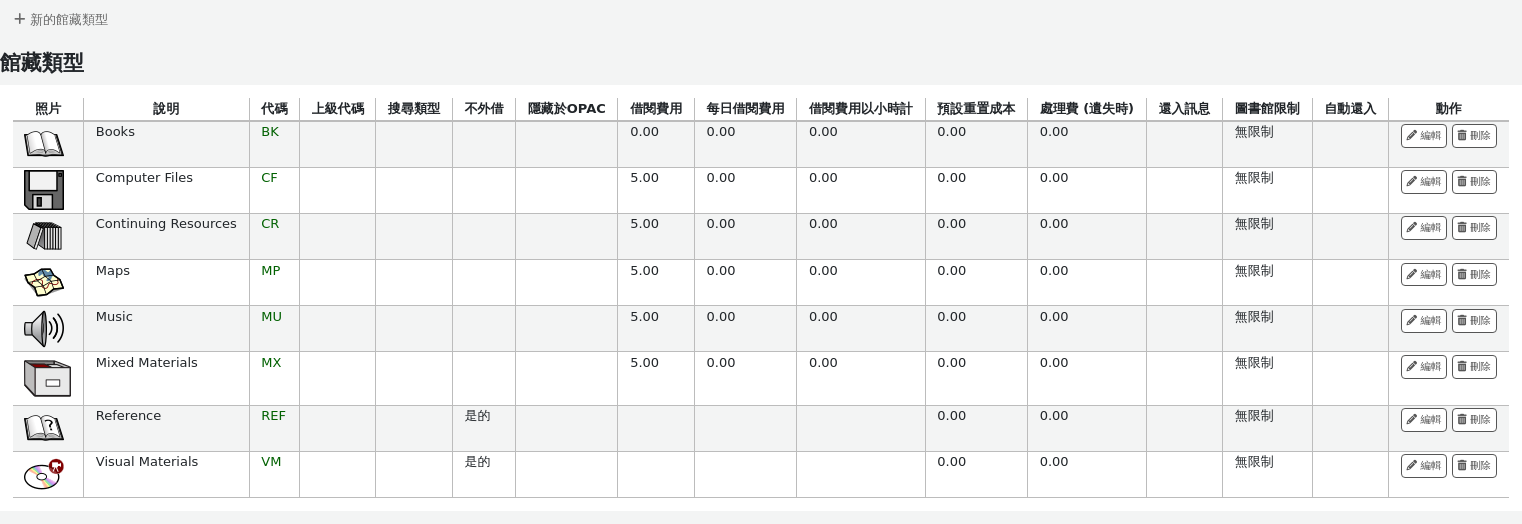The width and height of the screenshot is (1522, 524).
Task: Click the Computer Files floppy disk icon
Action: (44, 190)
